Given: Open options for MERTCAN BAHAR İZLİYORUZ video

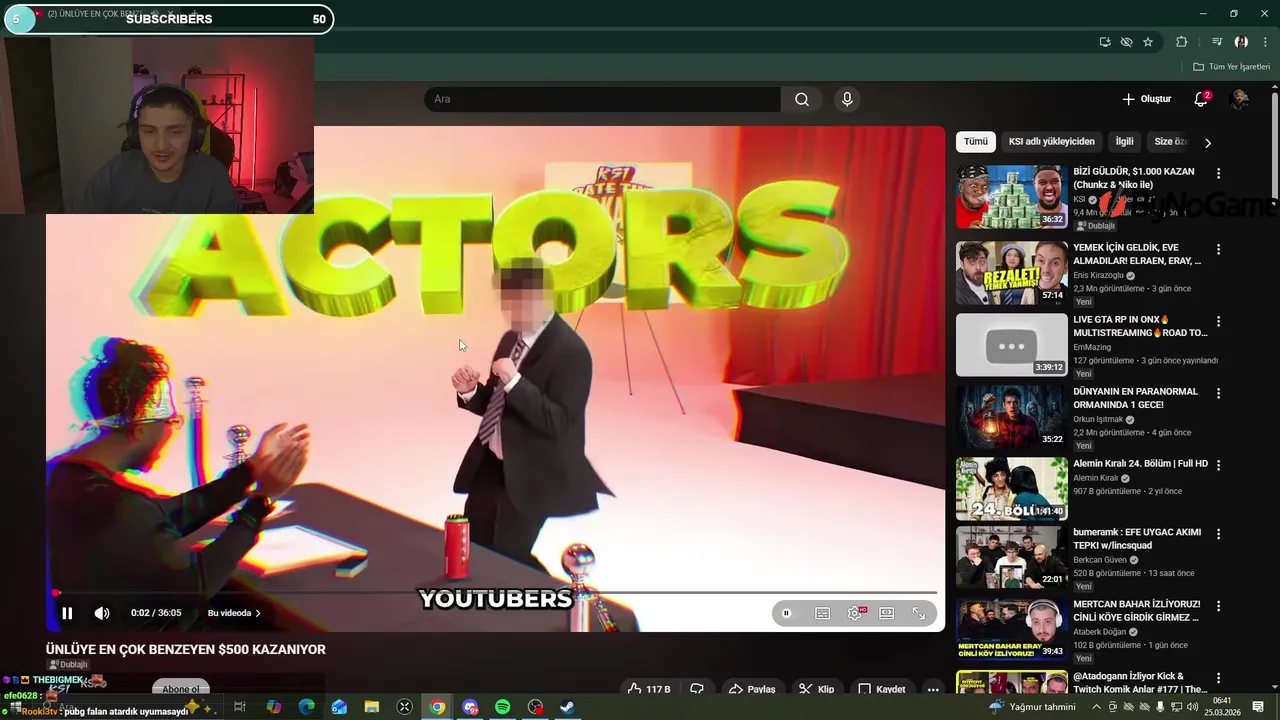Looking at the screenshot, I should (1218, 606).
